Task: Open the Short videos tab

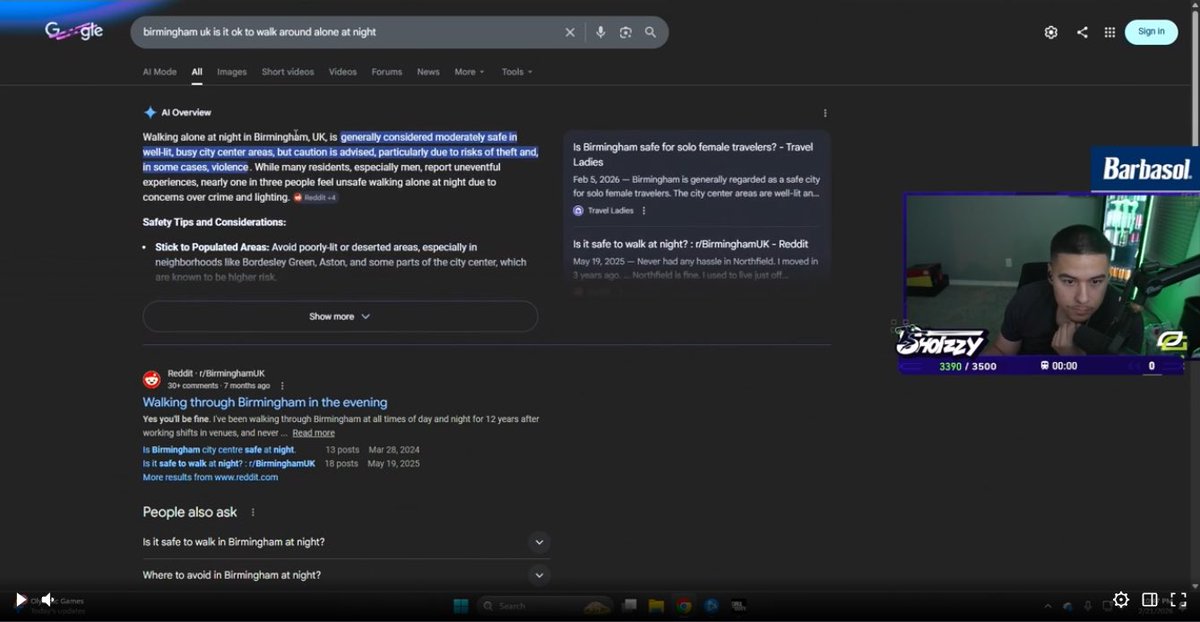Action: pyautogui.click(x=288, y=72)
